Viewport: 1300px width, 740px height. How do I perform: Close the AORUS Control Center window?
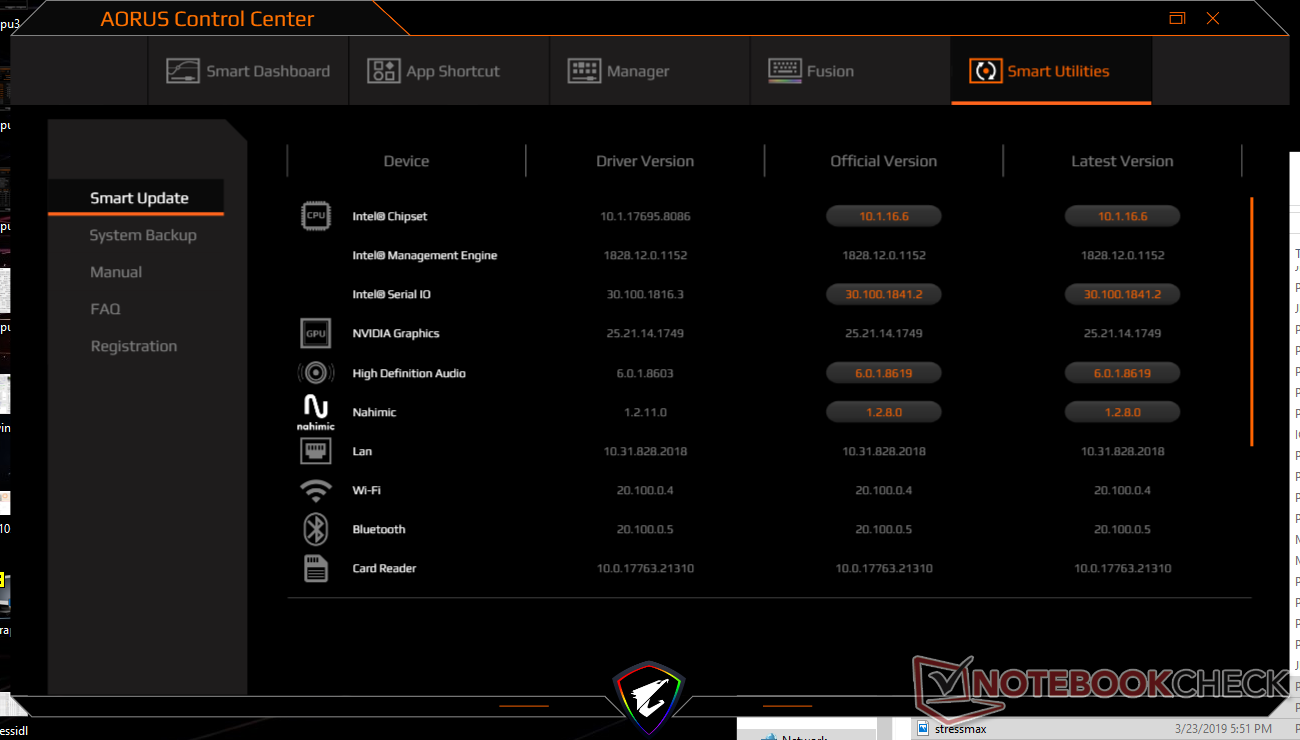pos(1213,18)
